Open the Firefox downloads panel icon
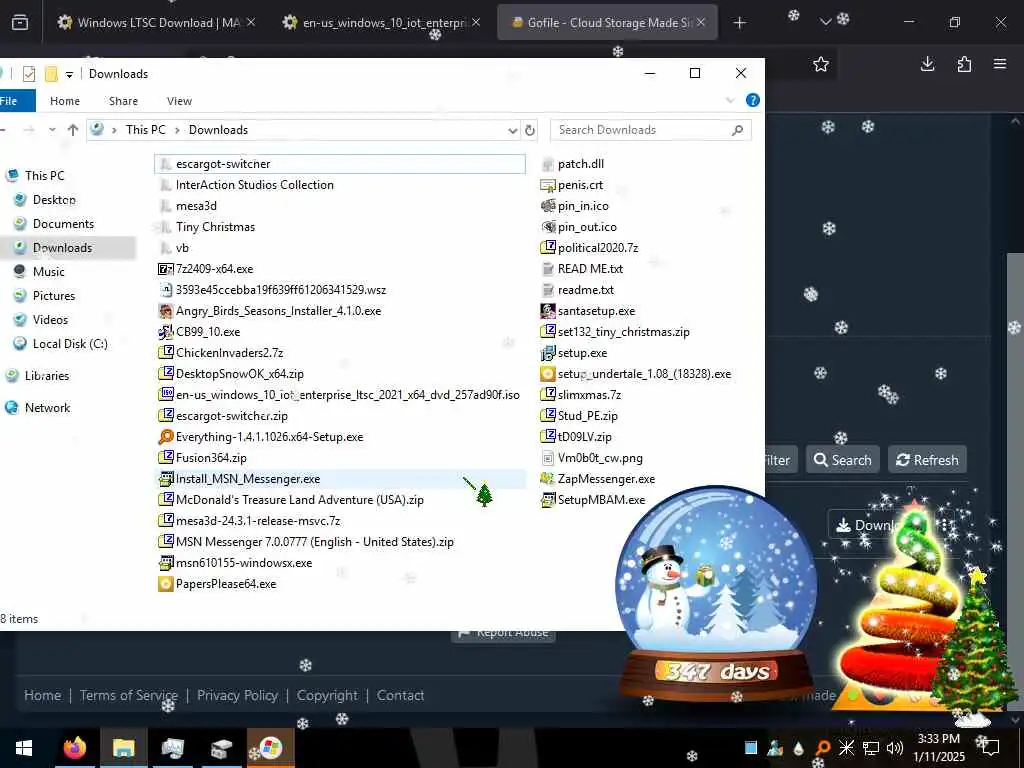Image resolution: width=1024 pixels, height=768 pixels. (x=927, y=64)
